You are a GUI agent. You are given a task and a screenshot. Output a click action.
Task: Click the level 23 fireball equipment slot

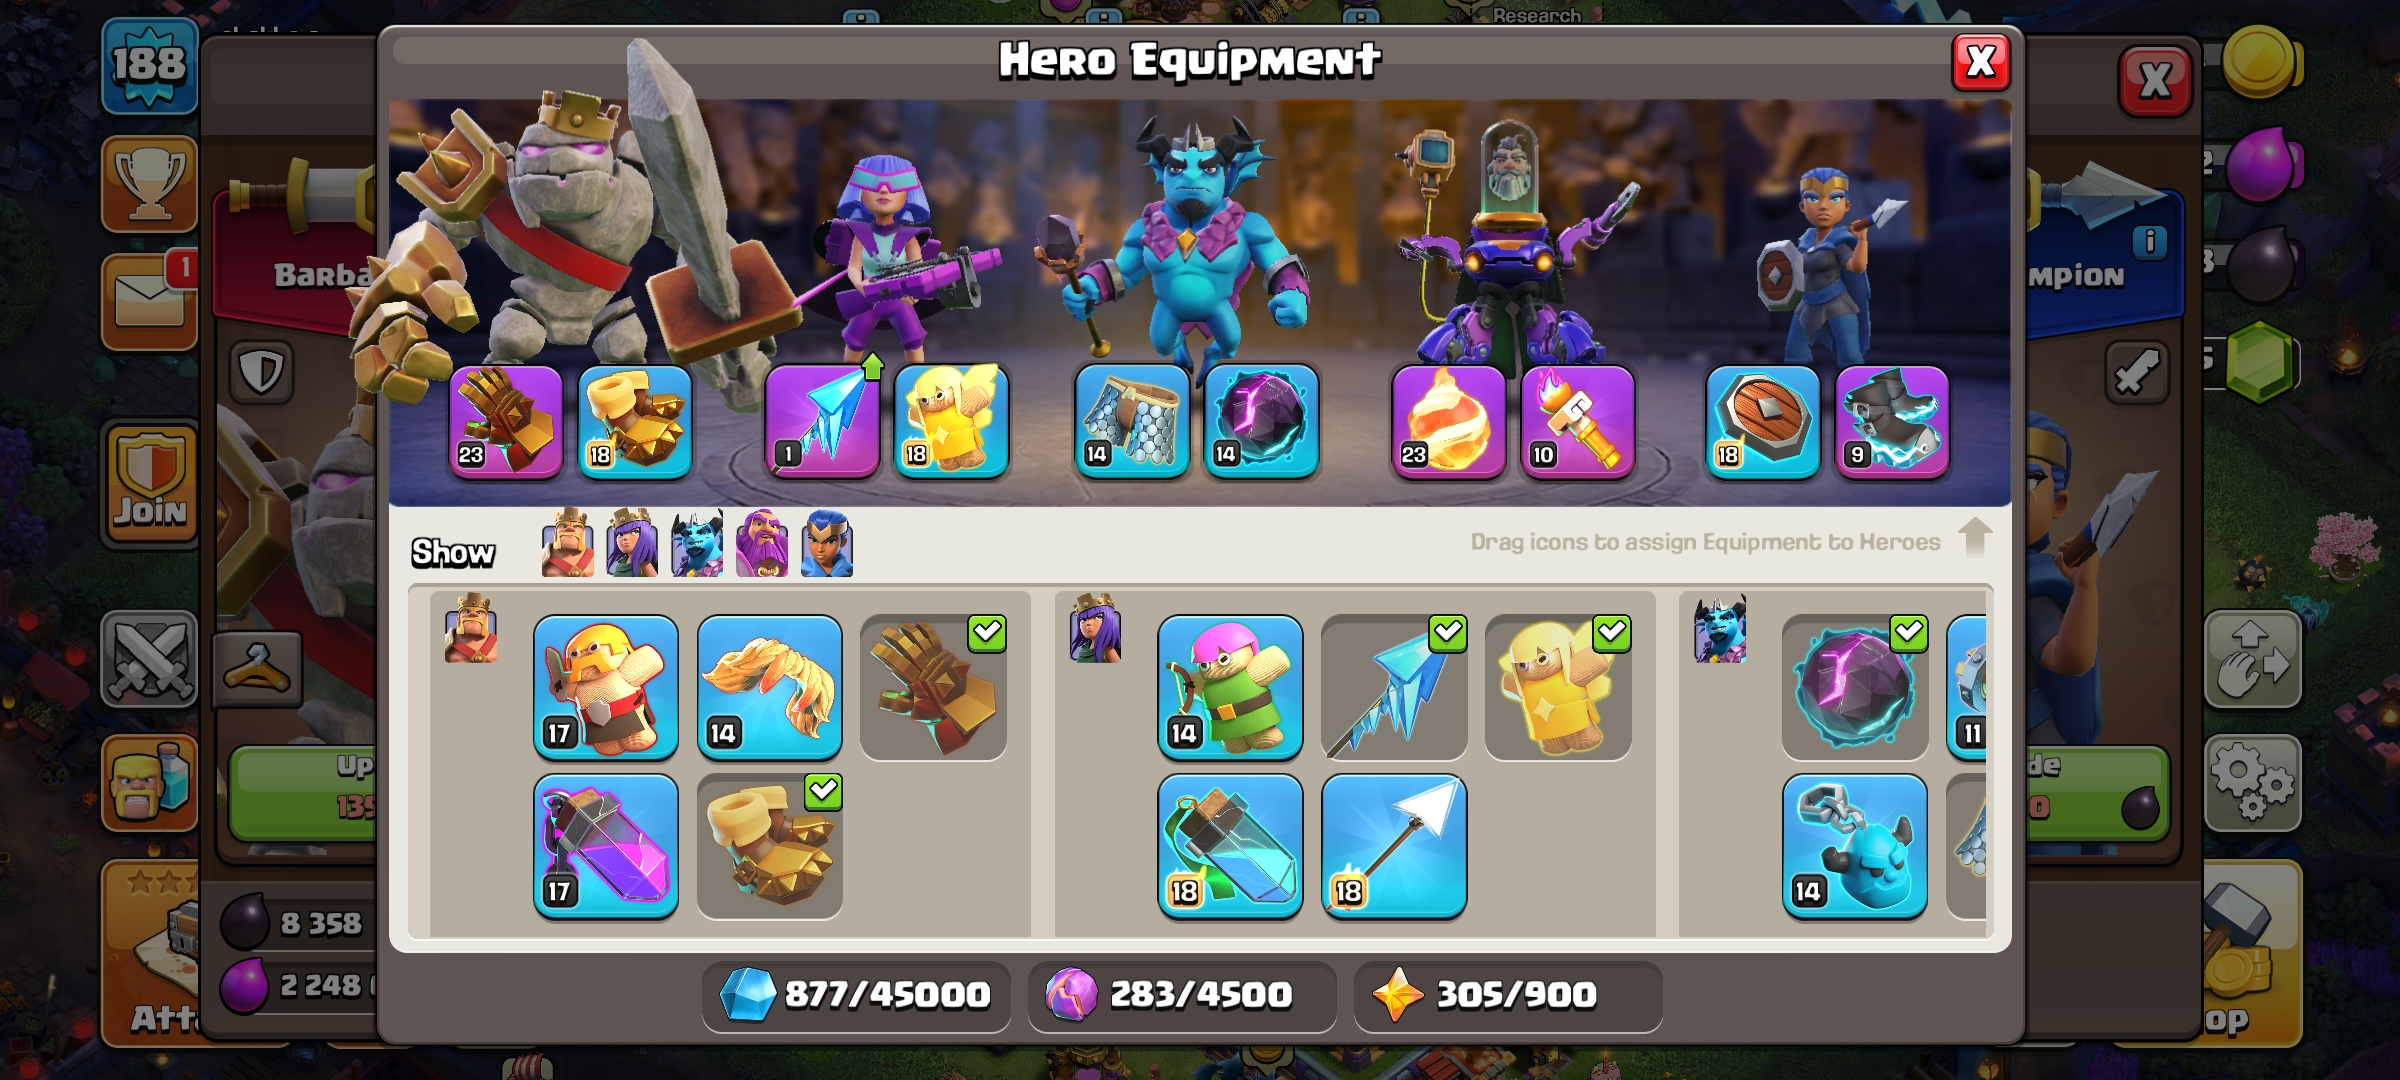click(x=1449, y=422)
